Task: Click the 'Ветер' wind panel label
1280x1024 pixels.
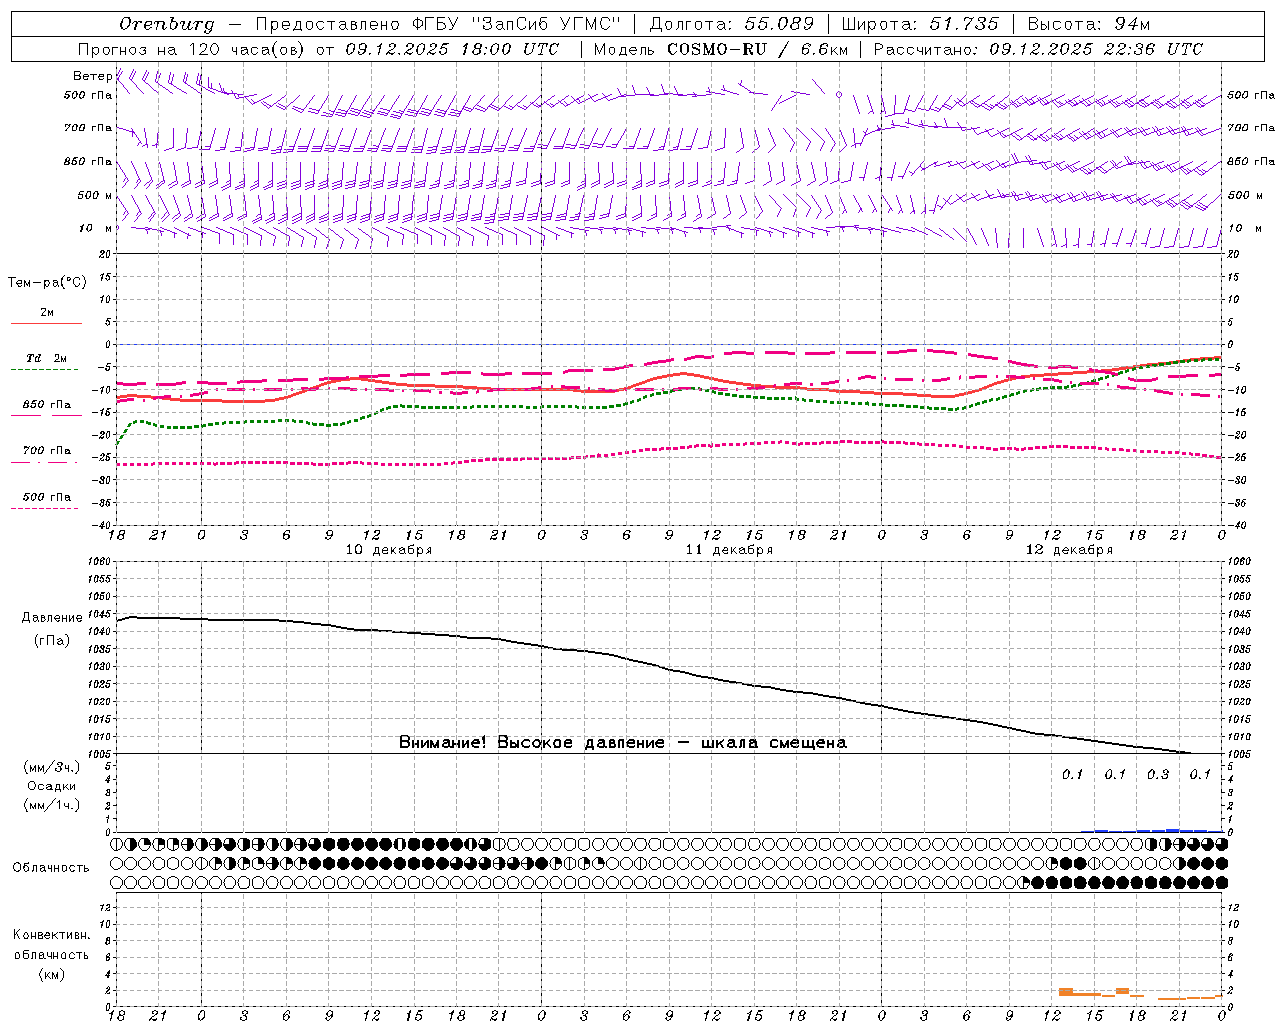Action: click(x=93, y=76)
